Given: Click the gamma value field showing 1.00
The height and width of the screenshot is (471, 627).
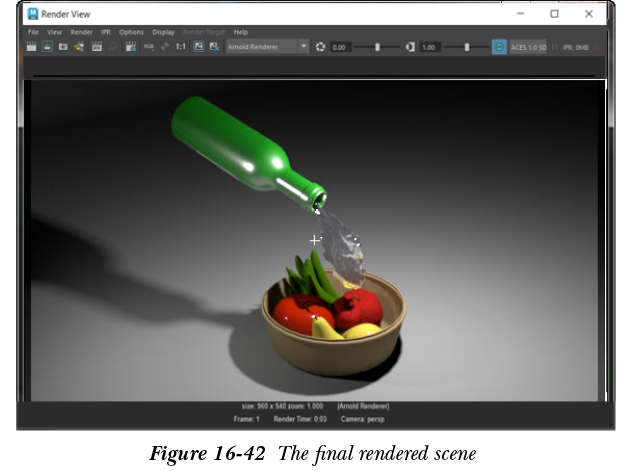Looking at the screenshot, I should 430,47.
